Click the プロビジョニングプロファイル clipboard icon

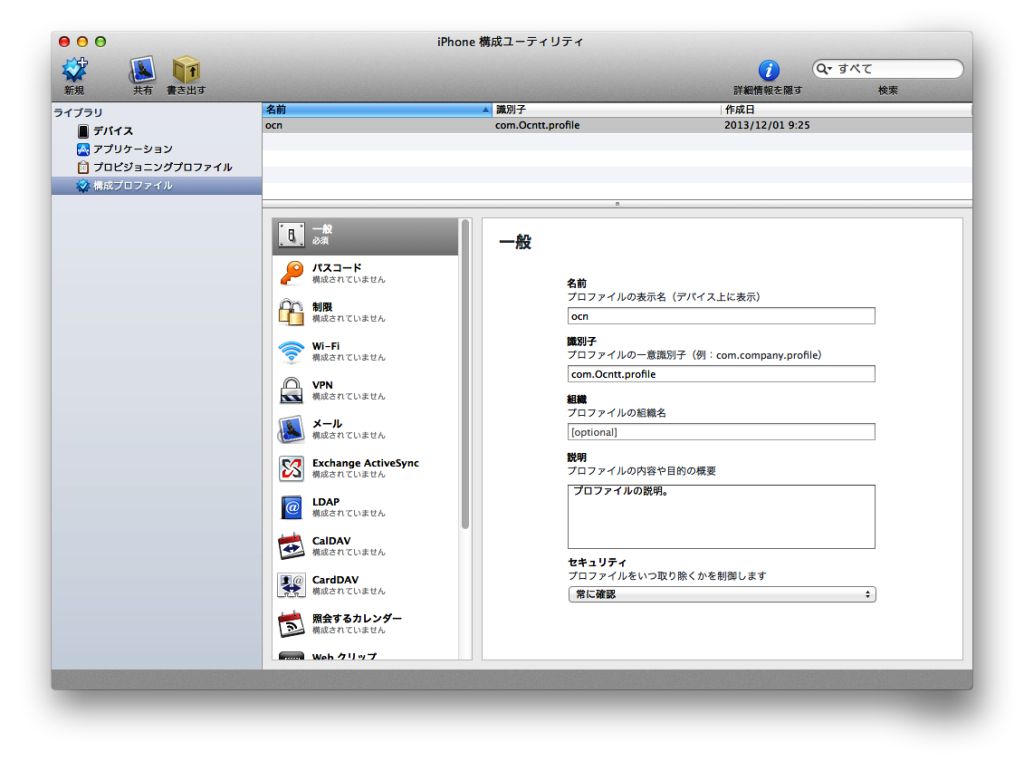[x=83, y=168]
